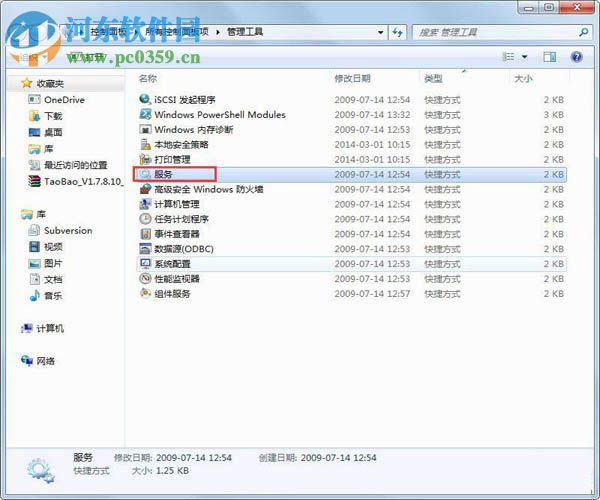The height and width of the screenshot is (500, 600).
Task: Sort by 名称 column header
Action: coord(148,78)
